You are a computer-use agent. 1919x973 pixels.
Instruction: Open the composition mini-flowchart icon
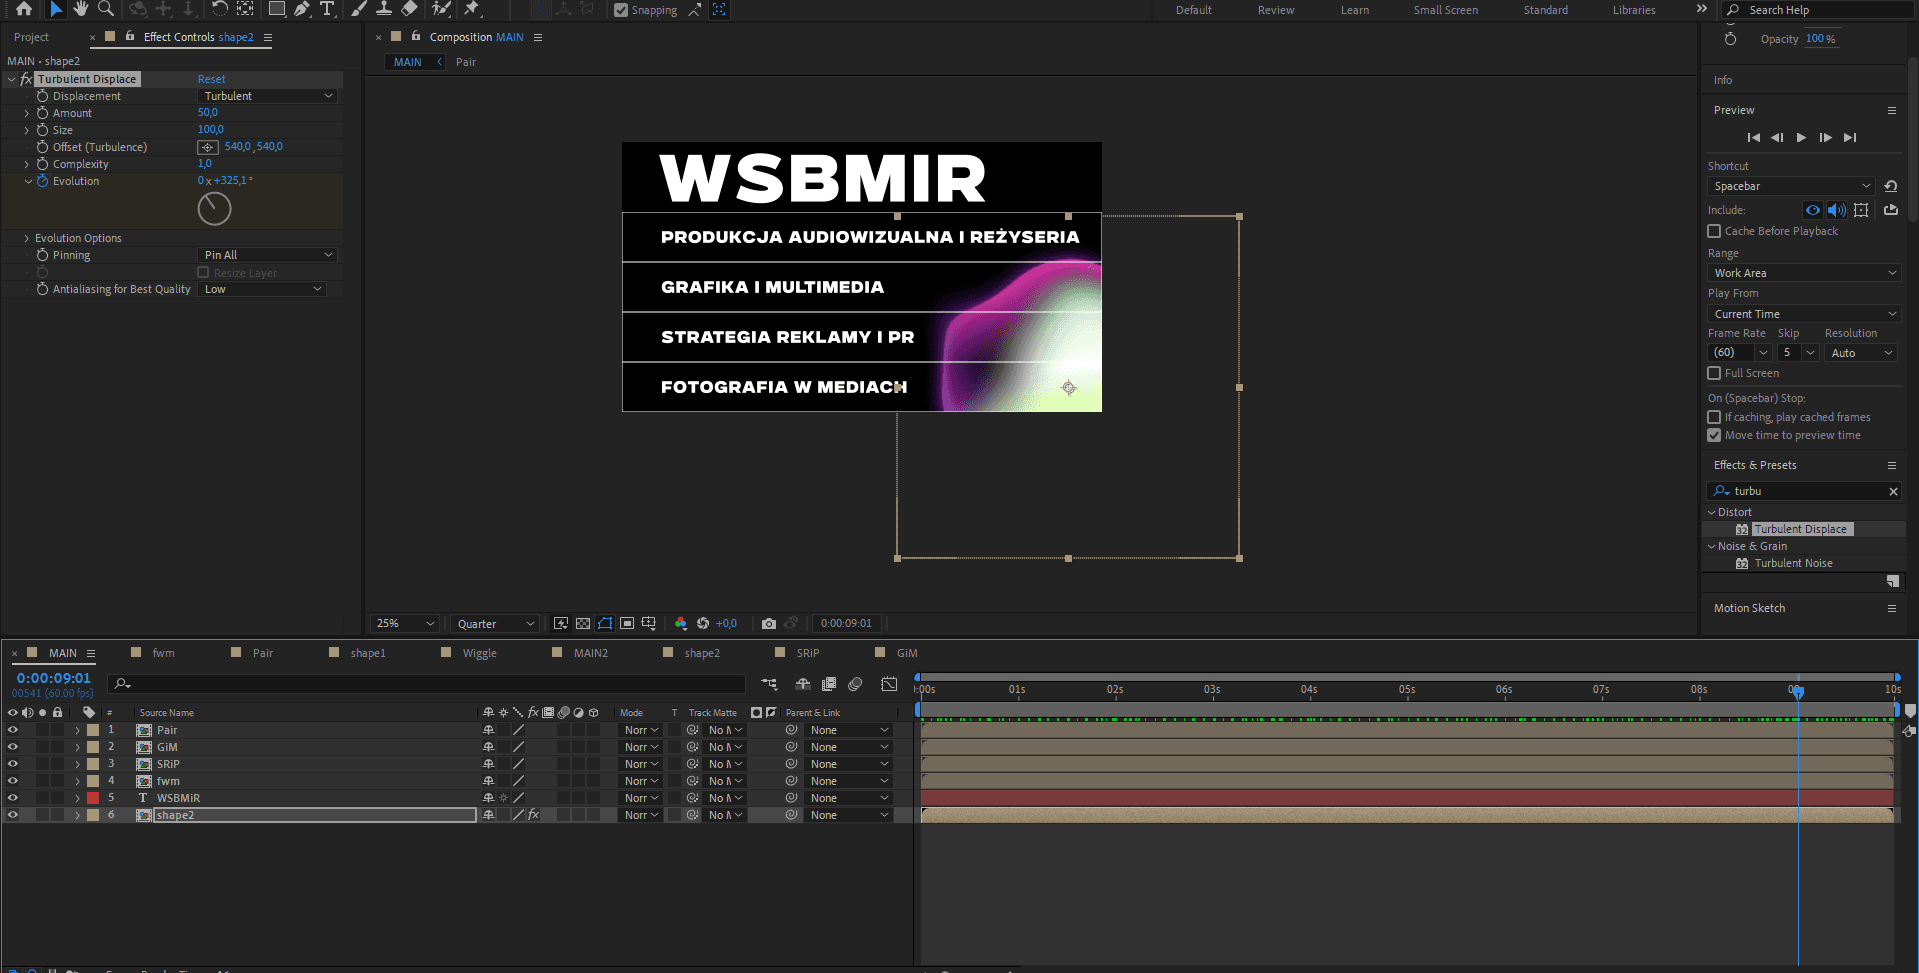click(x=769, y=684)
